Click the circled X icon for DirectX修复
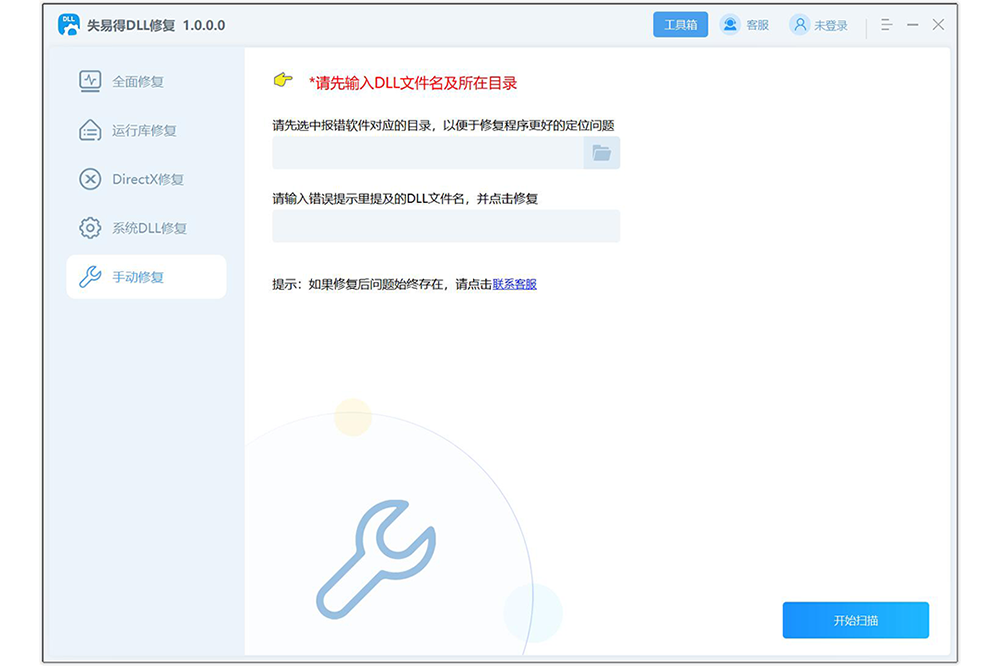1000x666 pixels. 88,179
